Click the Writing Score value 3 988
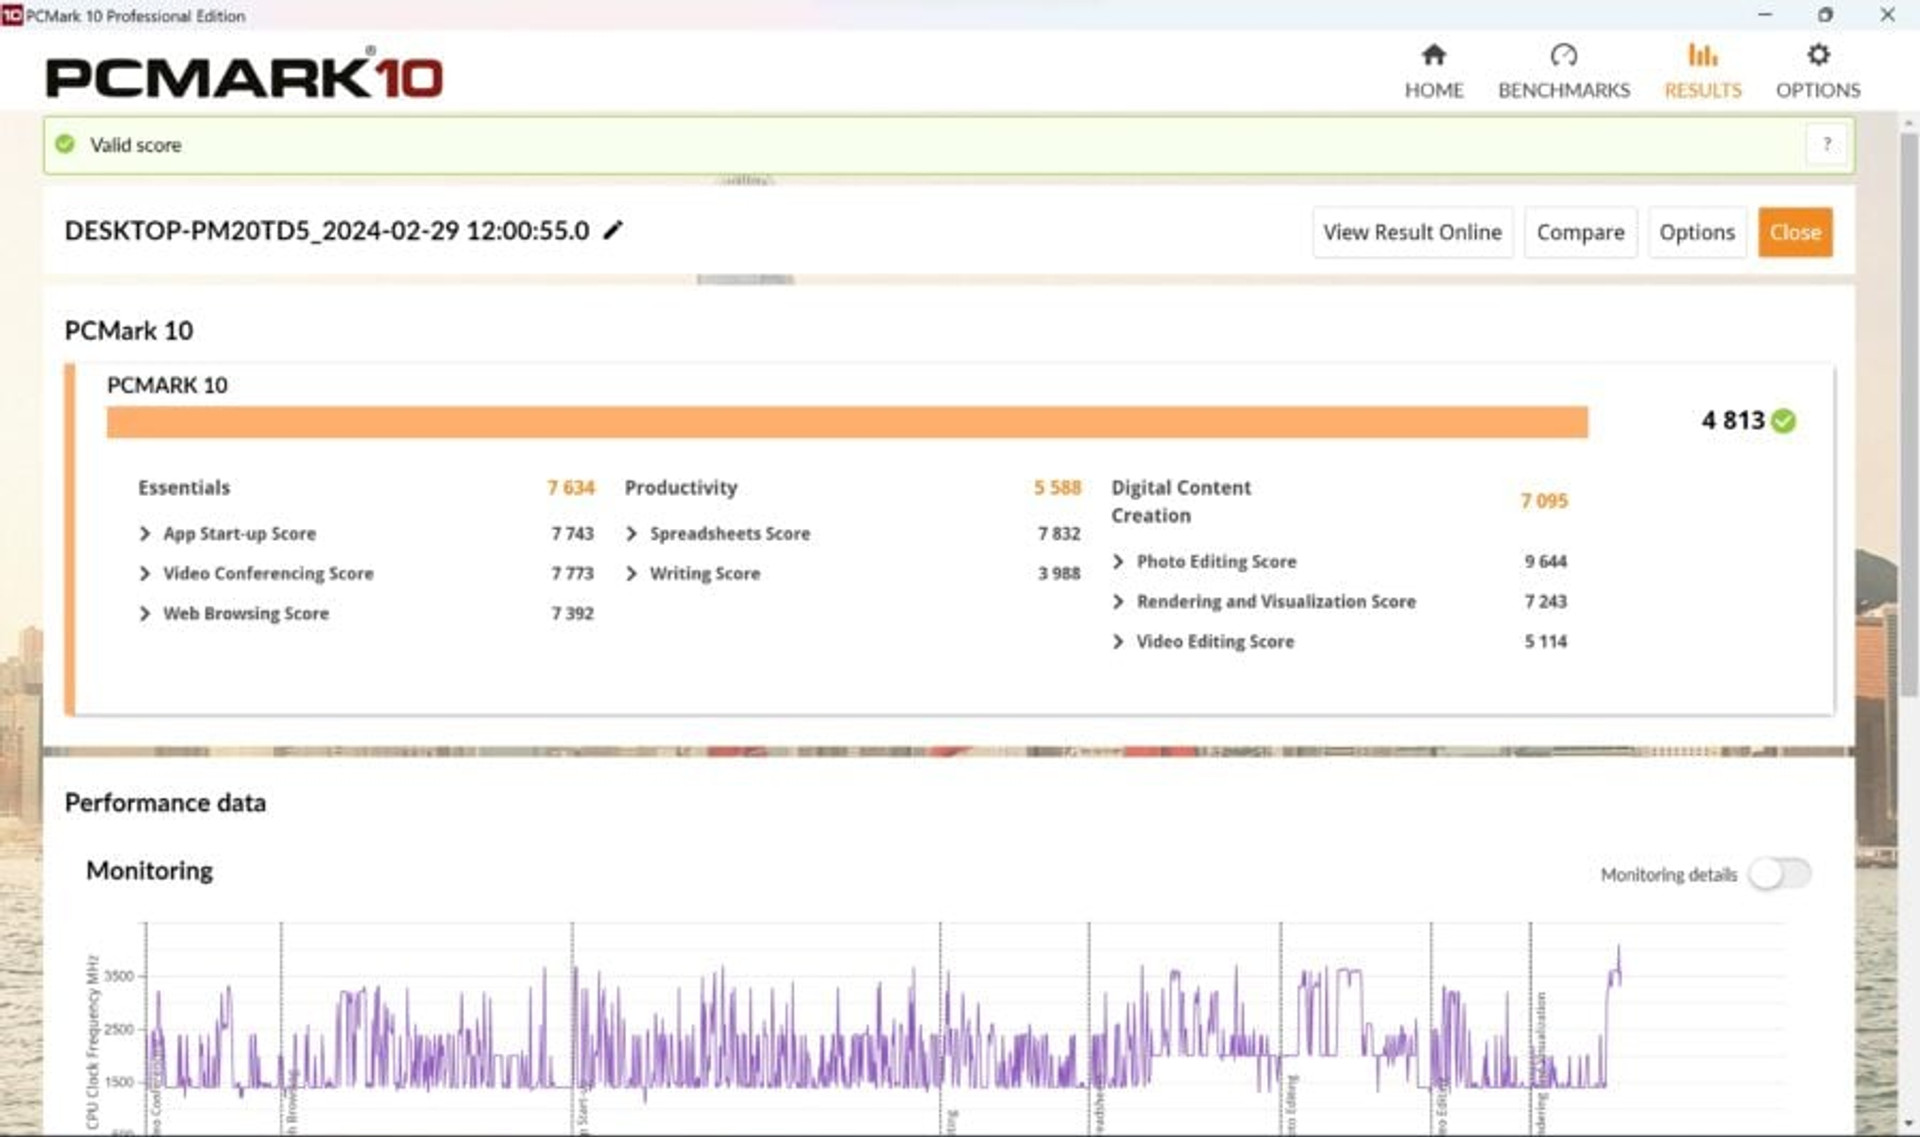Image resolution: width=1920 pixels, height=1137 pixels. [1059, 573]
